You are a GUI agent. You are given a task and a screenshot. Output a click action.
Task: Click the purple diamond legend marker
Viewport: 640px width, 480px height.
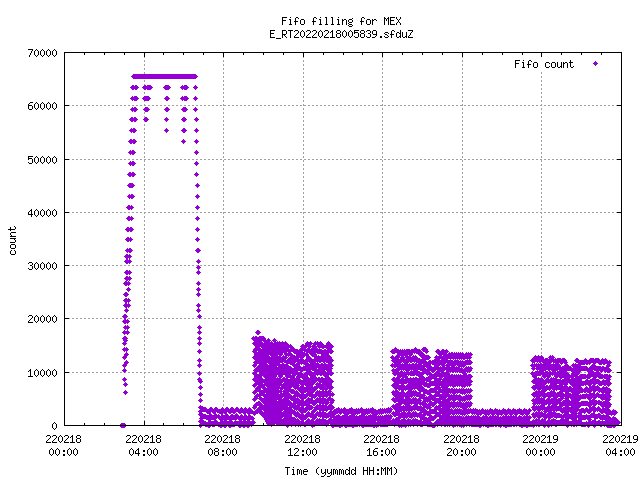(596, 64)
